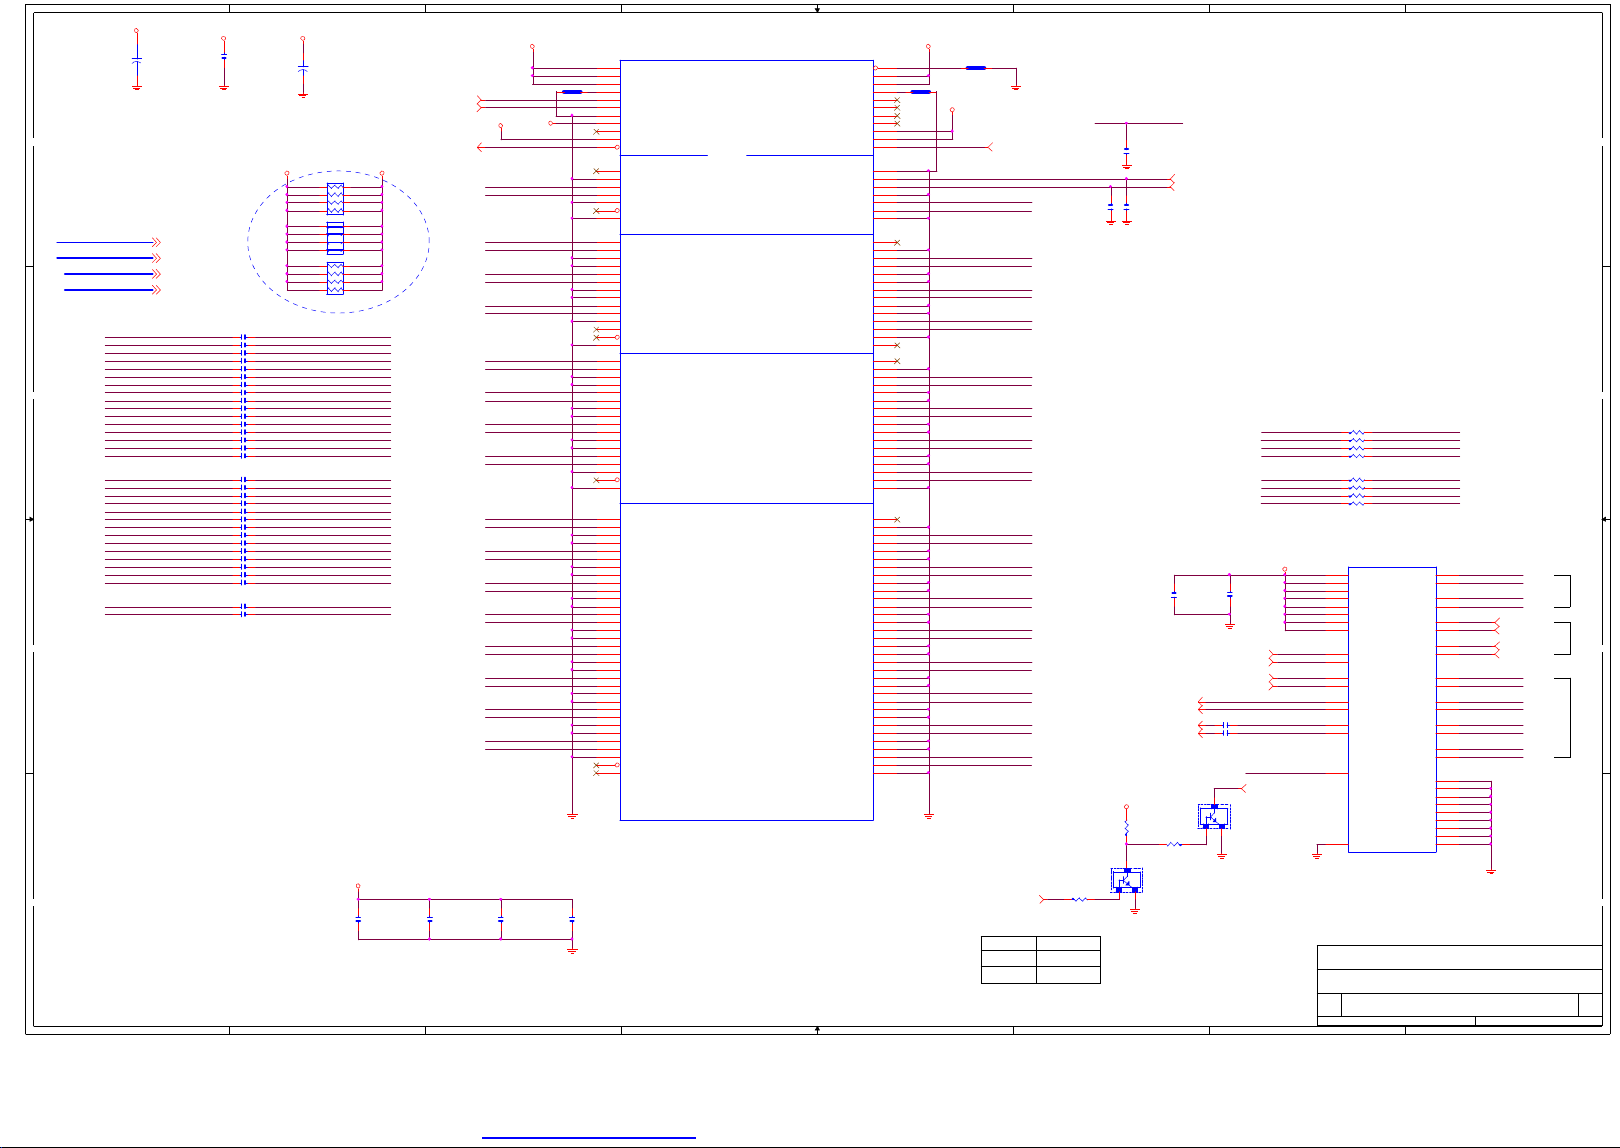Select the bottom resistor pack inside dashed ellipse
This screenshot has height=1148, width=1620.
pyautogui.click(x=335, y=278)
